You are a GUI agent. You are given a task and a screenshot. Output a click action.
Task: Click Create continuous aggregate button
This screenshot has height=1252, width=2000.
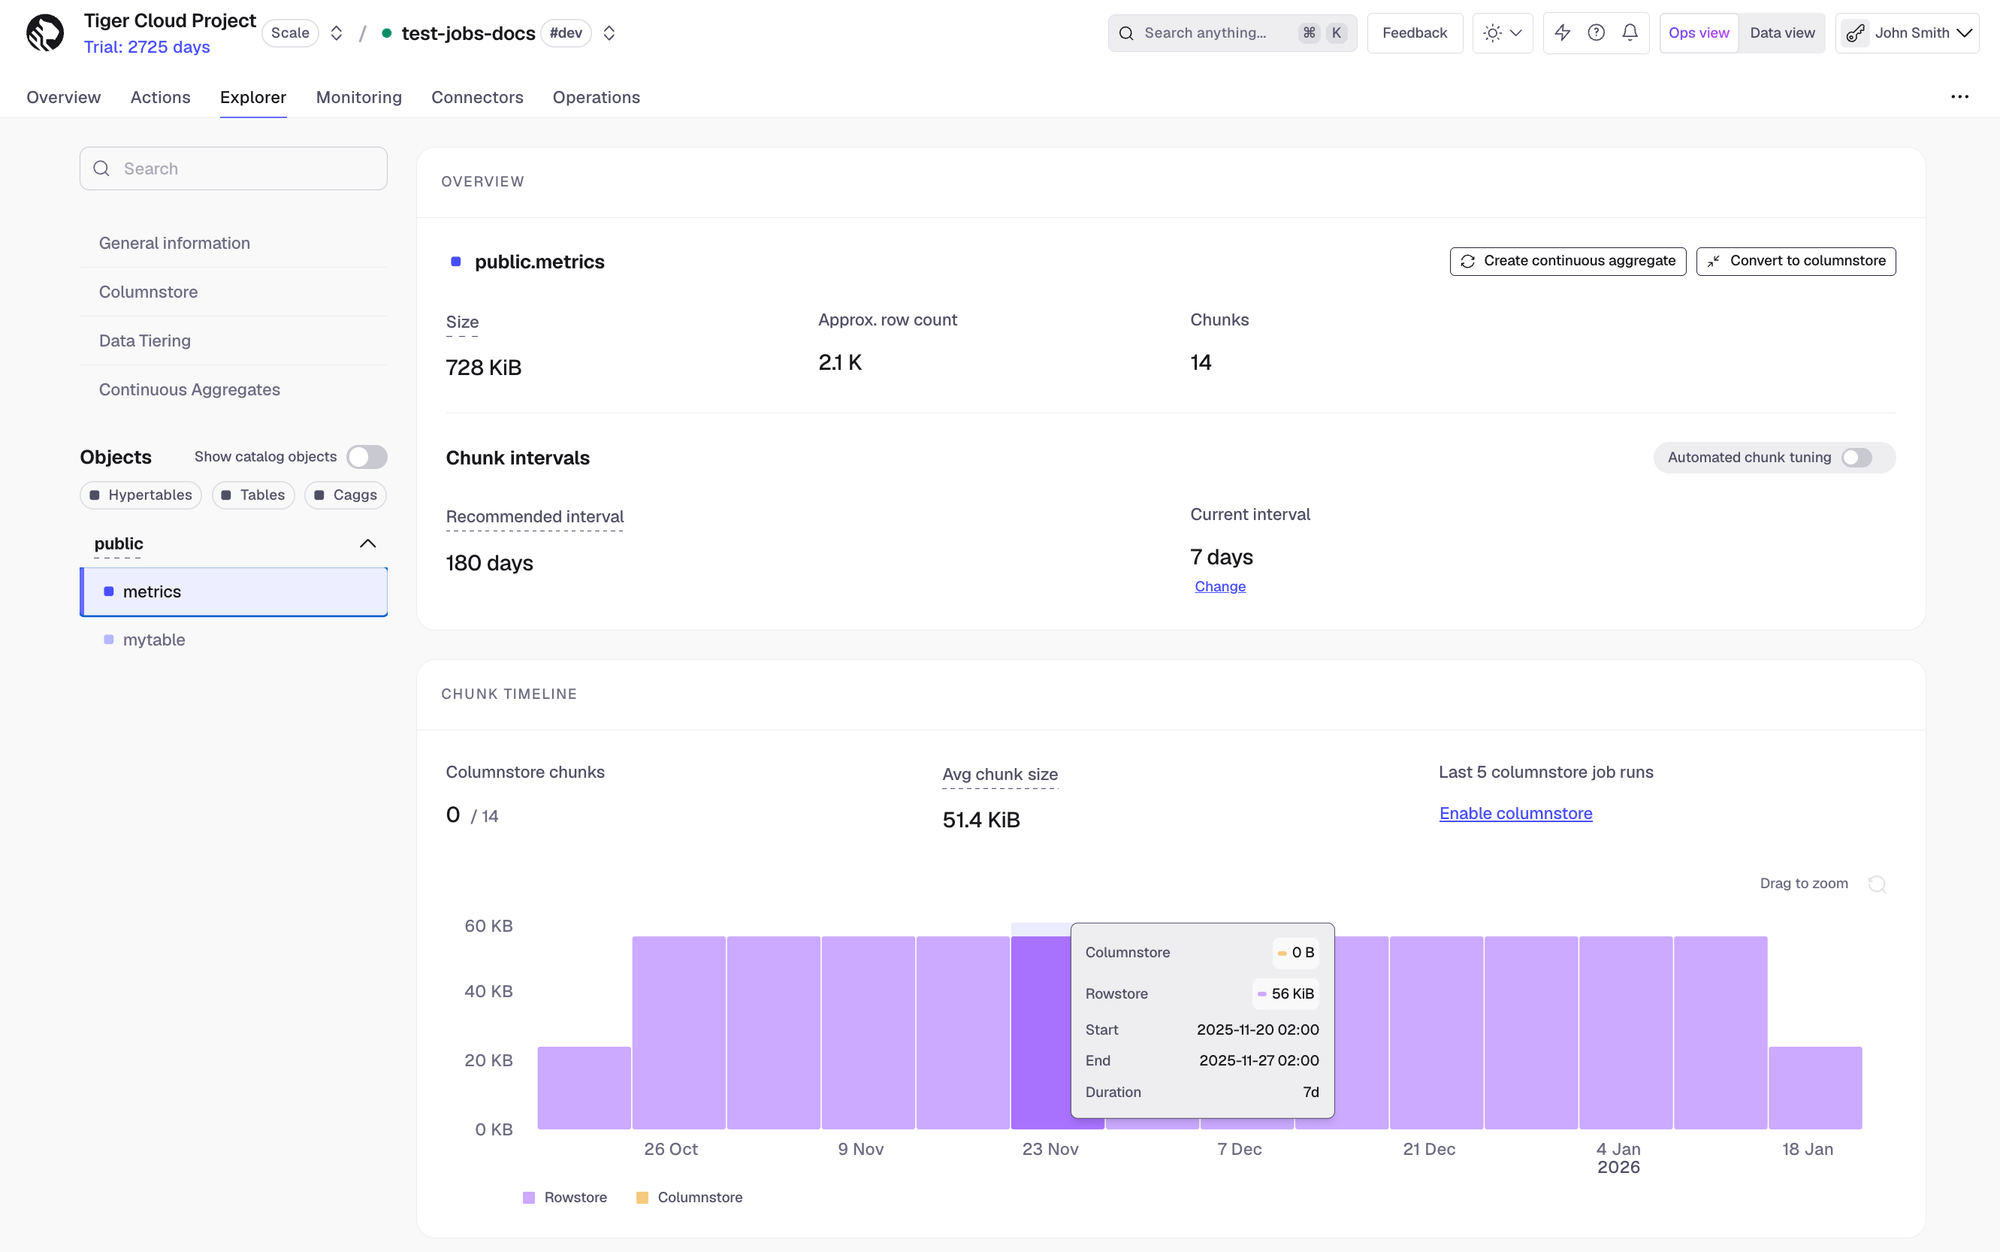click(1568, 261)
